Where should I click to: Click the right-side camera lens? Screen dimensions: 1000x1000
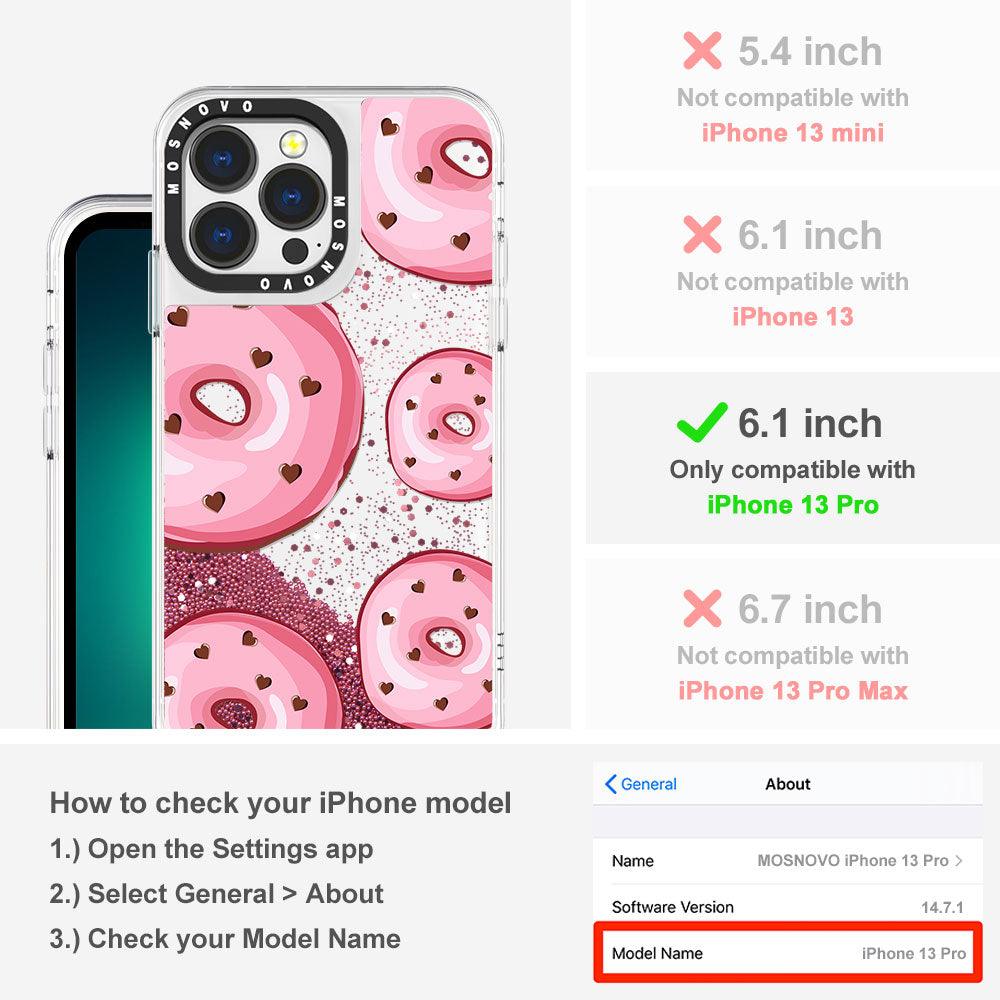tap(291, 196)
